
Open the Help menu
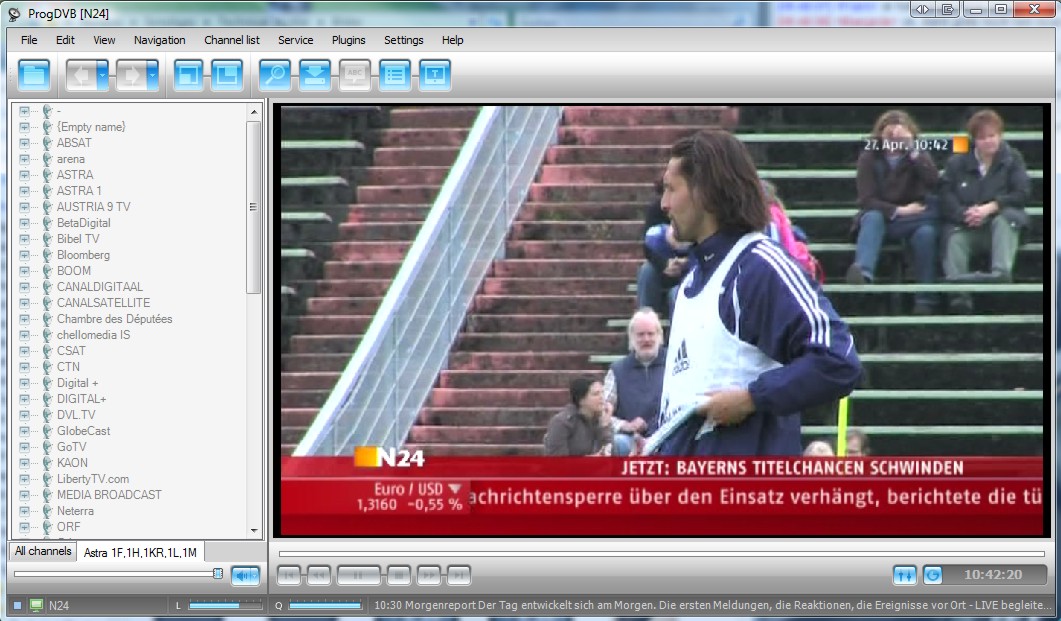(x=453, y=40)
